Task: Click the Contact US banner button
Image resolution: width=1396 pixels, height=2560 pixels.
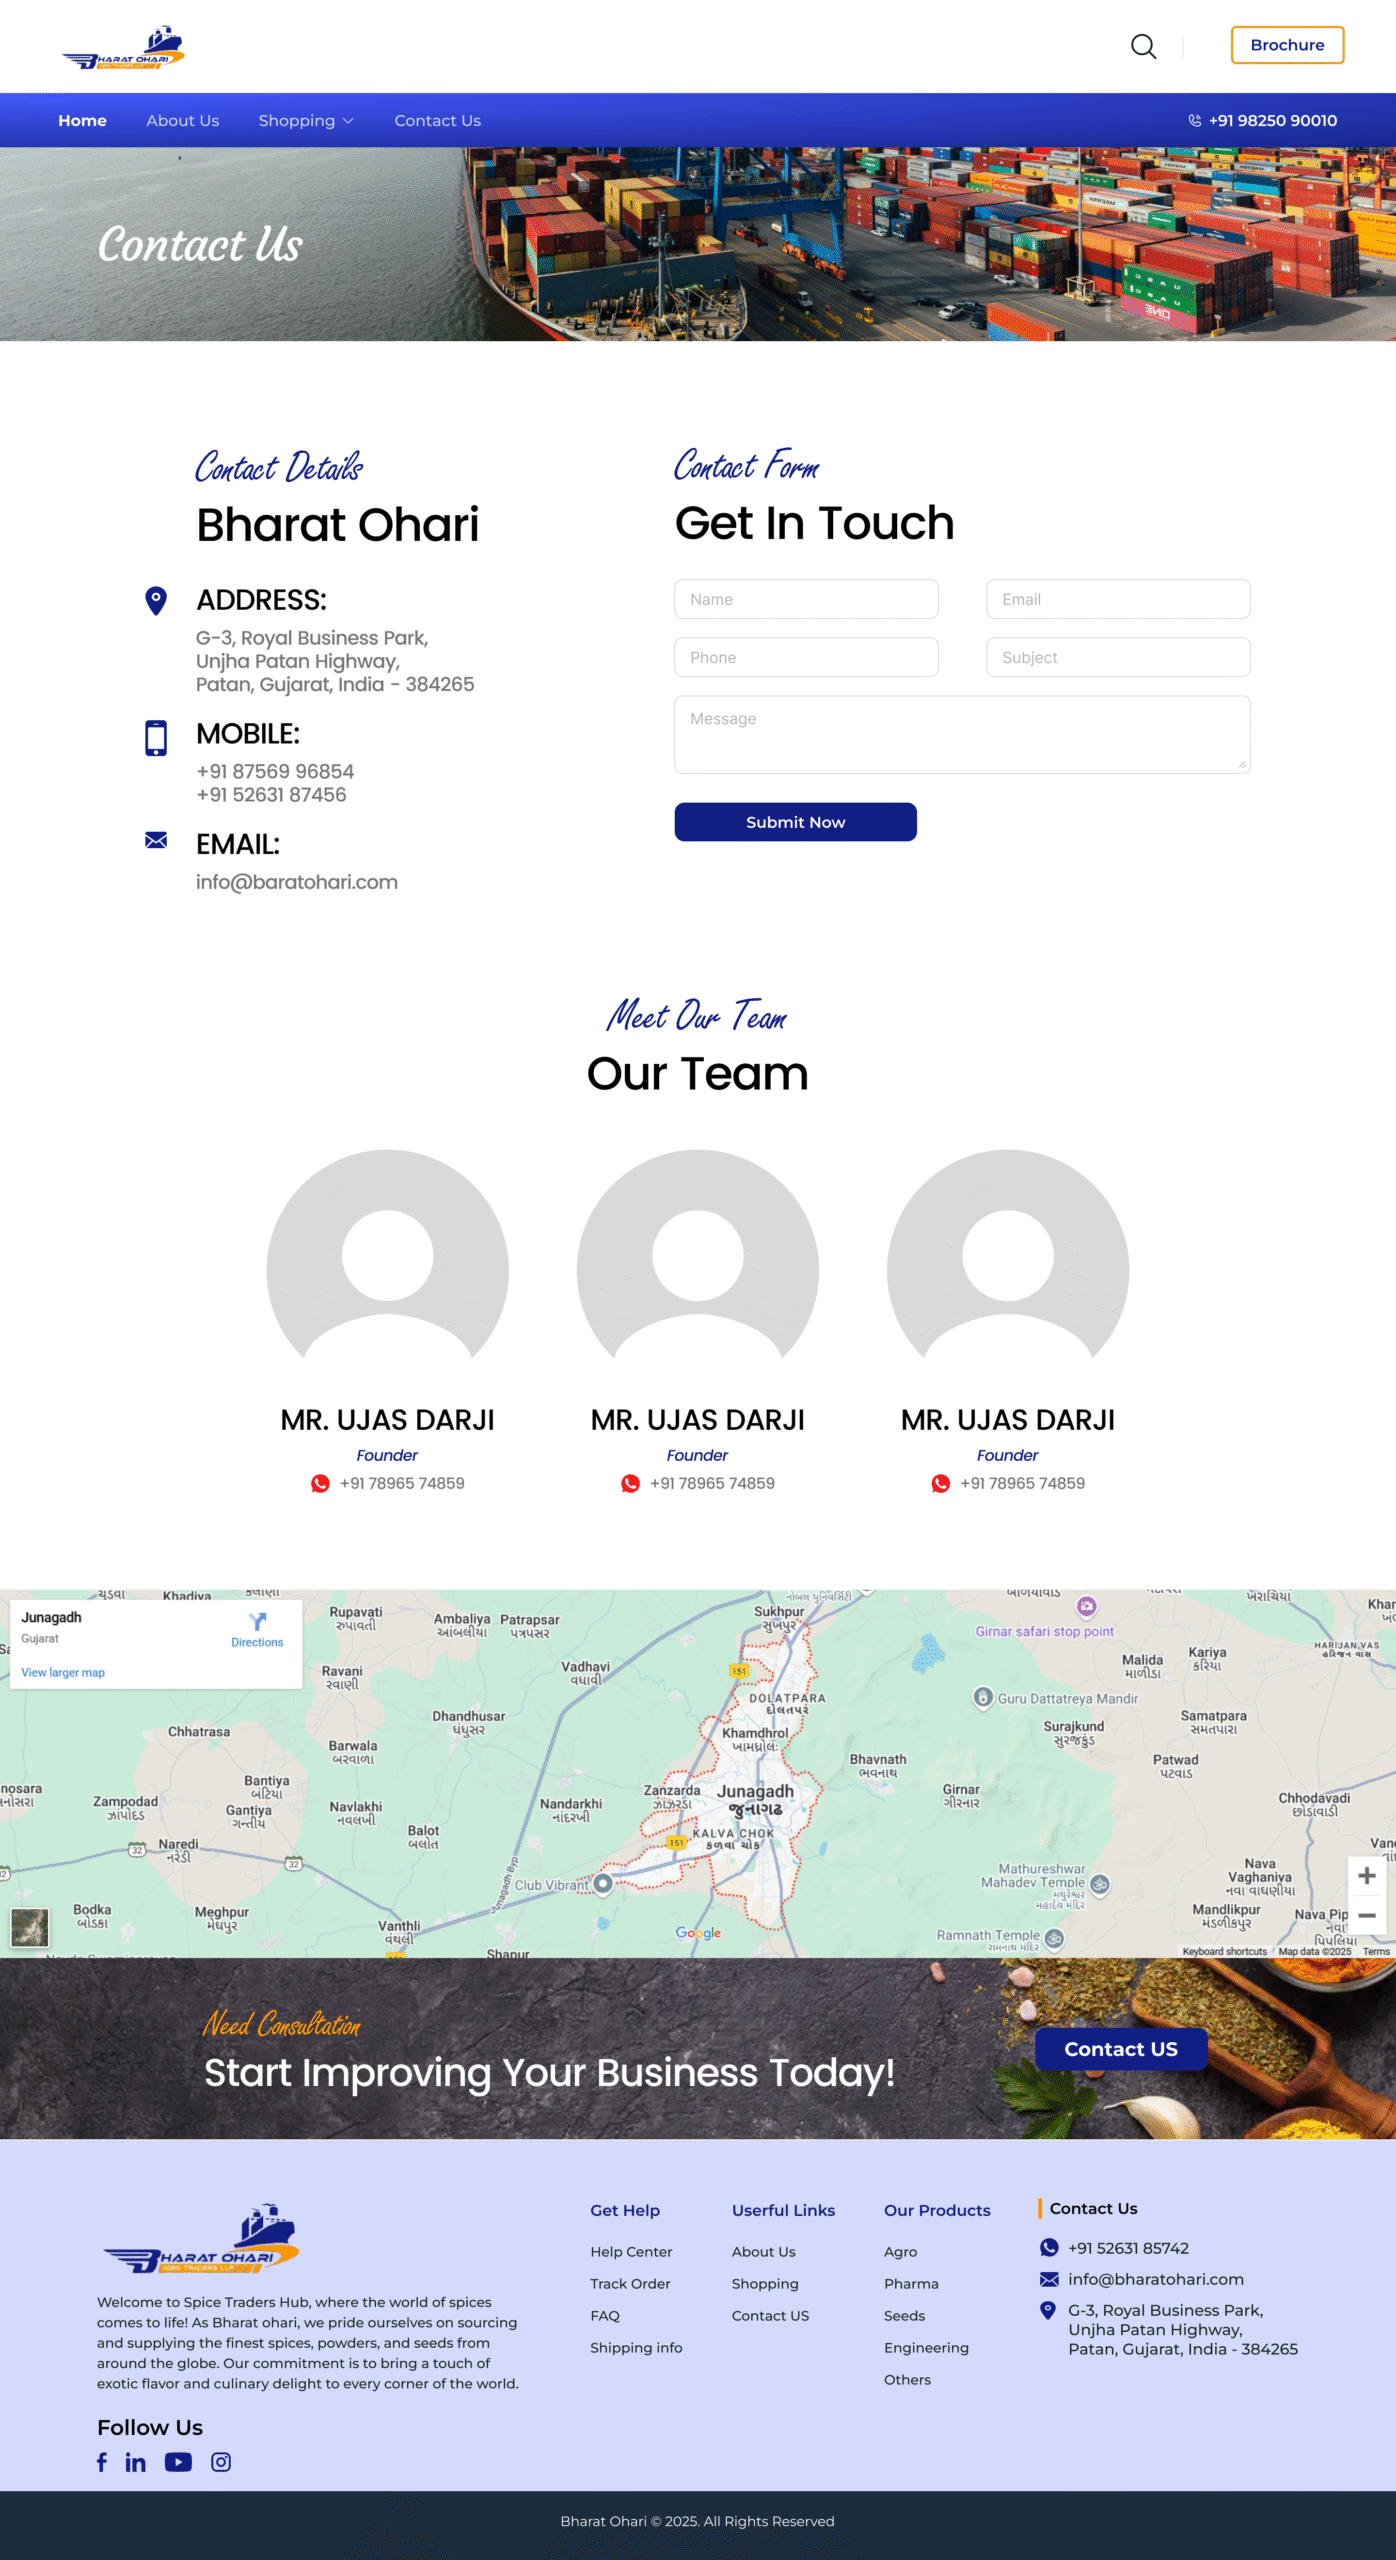Action: (1121, 2049)
